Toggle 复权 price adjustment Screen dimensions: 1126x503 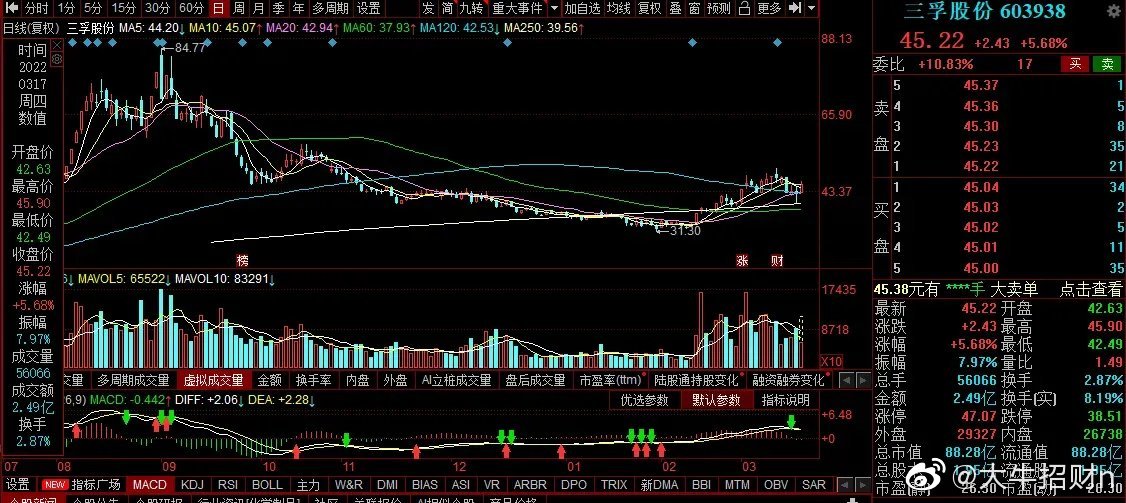tap(649, 8)
